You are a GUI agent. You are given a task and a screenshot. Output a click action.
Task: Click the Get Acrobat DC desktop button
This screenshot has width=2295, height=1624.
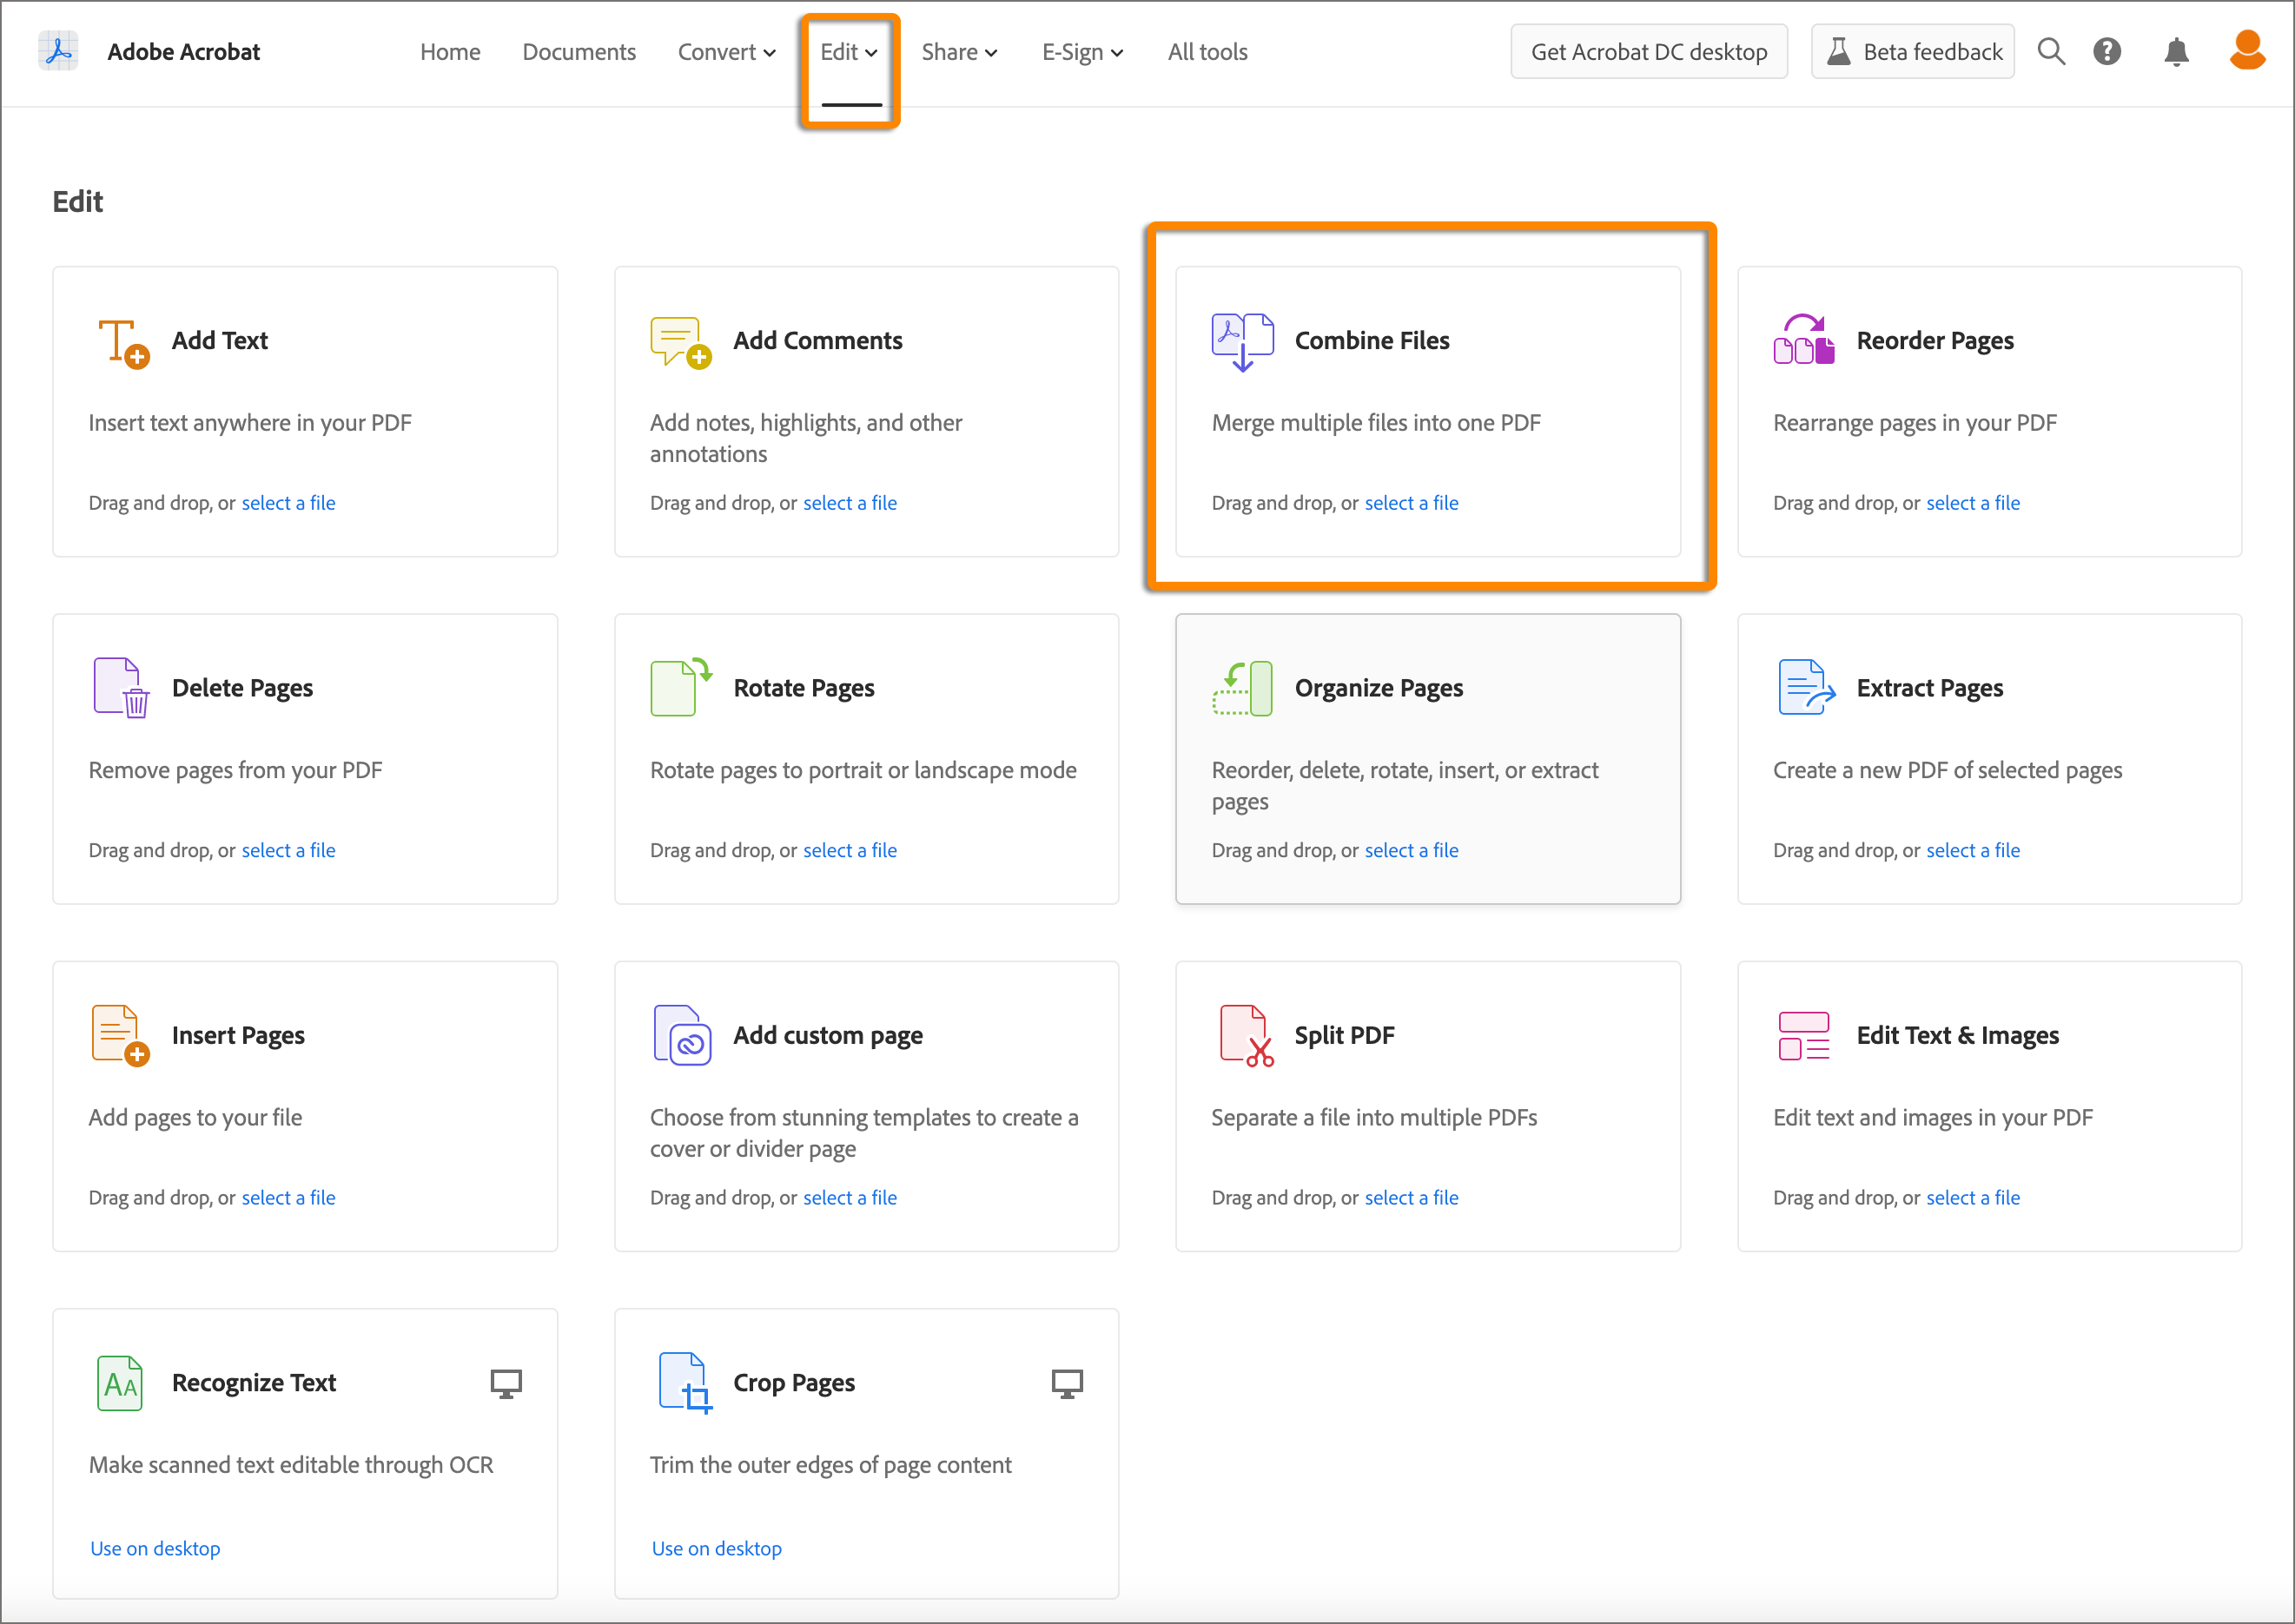(x=1648, y=51)
